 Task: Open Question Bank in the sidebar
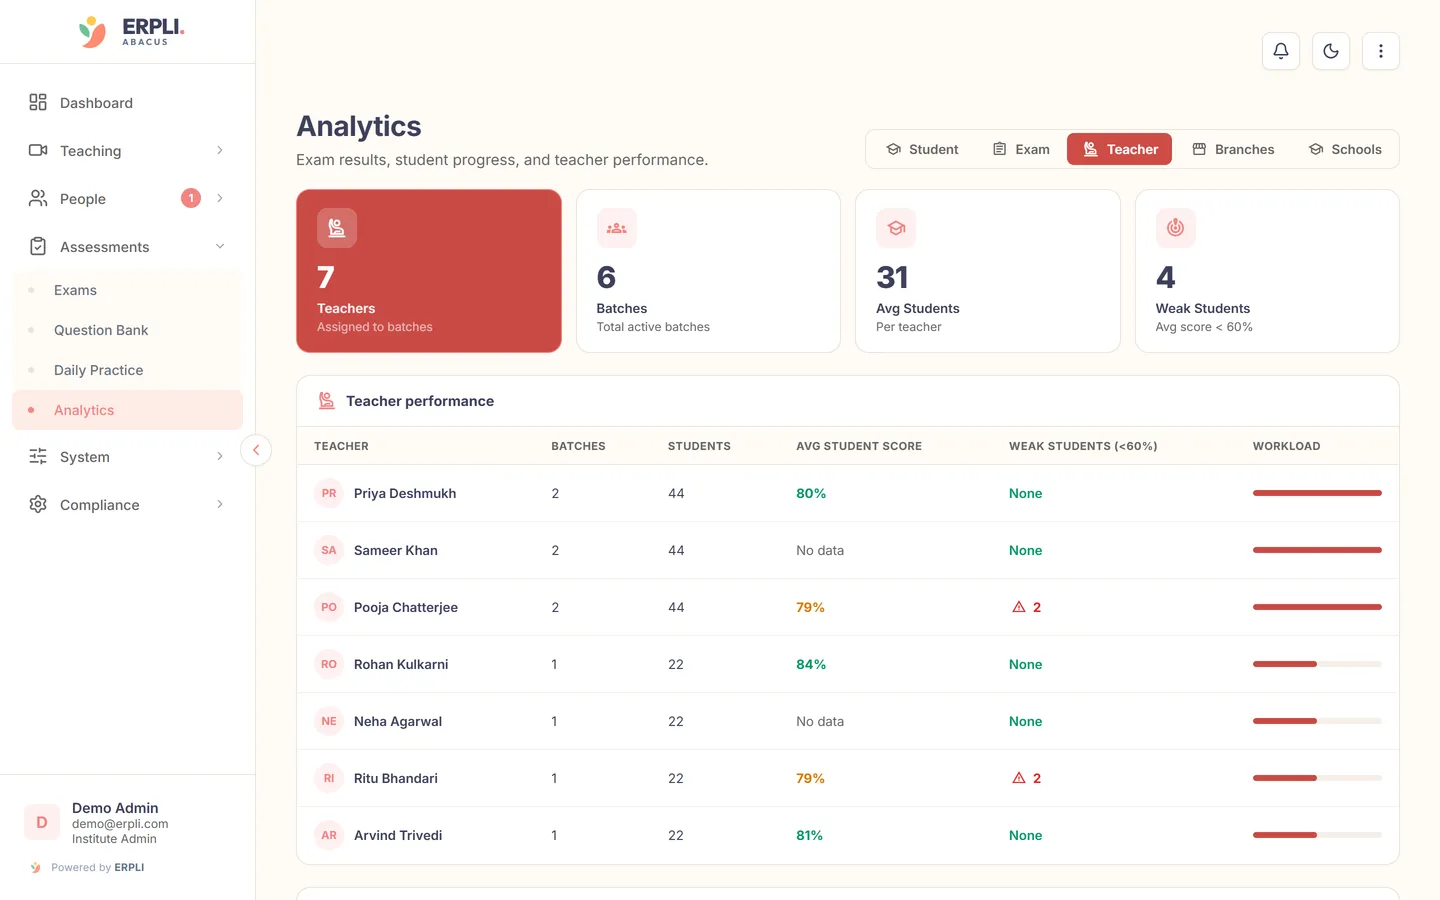tap(127, 330)
